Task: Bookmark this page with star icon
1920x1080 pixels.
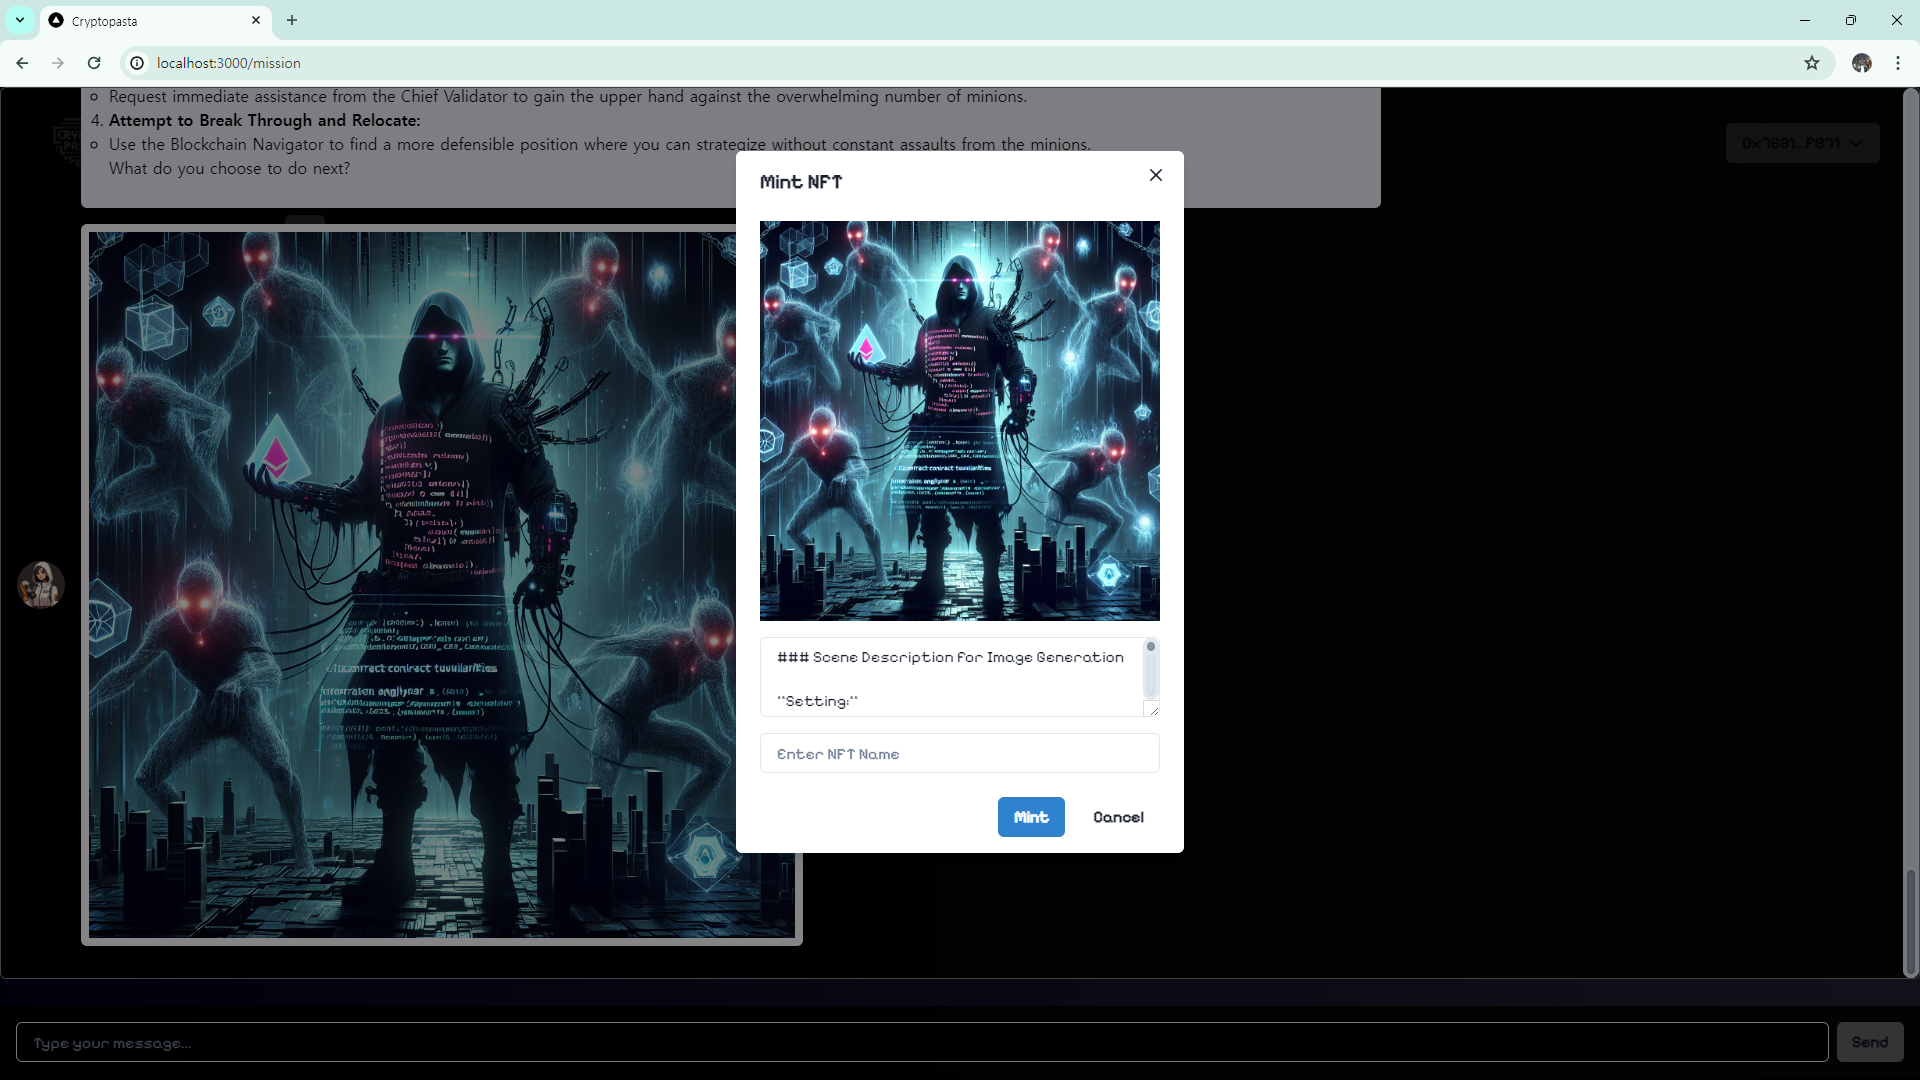Action: pos(1812,63)
